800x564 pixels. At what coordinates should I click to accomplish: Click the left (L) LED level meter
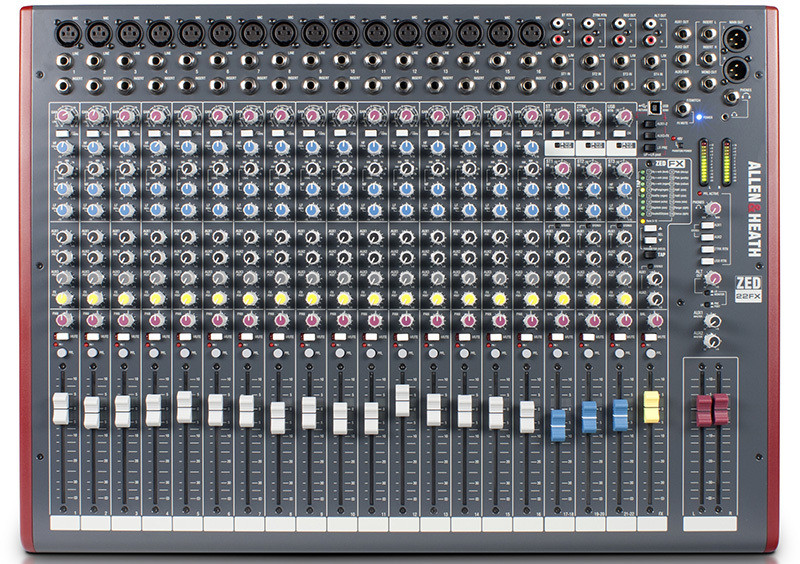[x=704, y=162]
